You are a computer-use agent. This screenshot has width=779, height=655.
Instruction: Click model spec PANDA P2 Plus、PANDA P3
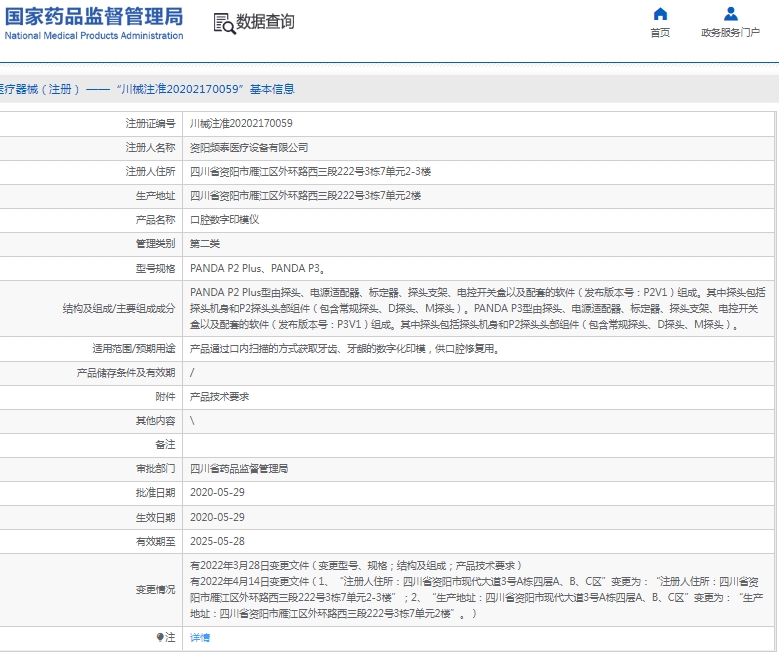(x=257, y=268)
